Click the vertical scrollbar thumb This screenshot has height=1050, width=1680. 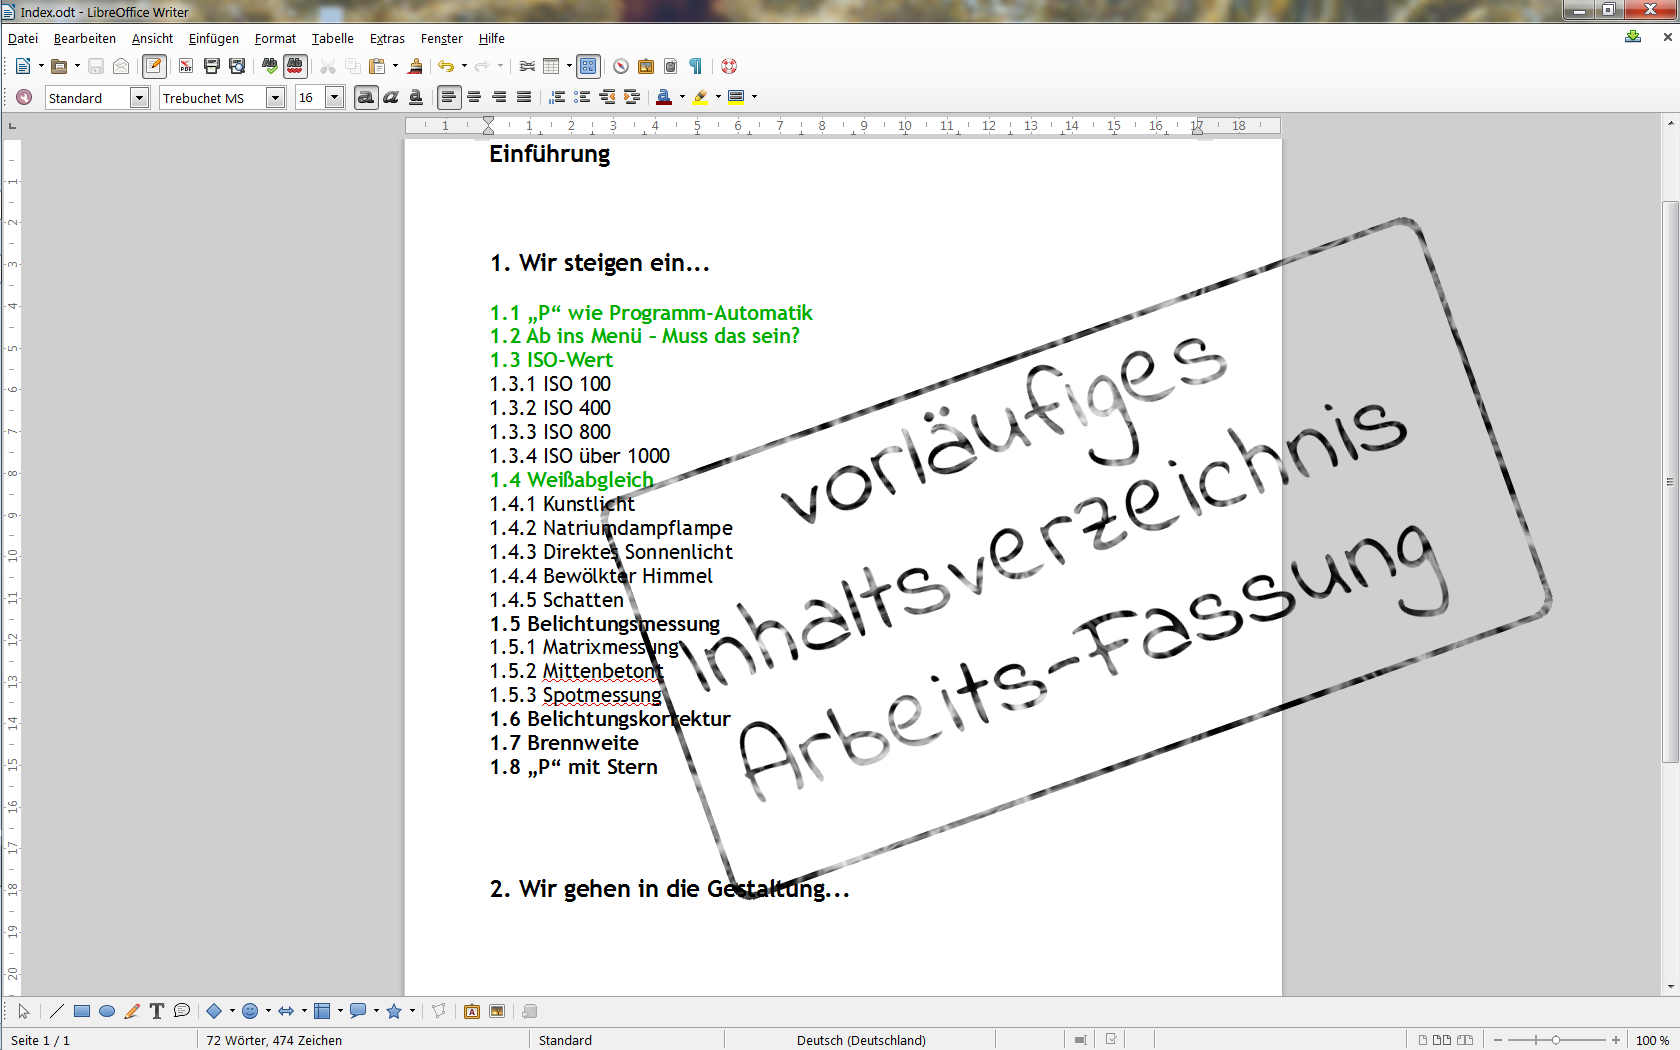click(1670, 482)
